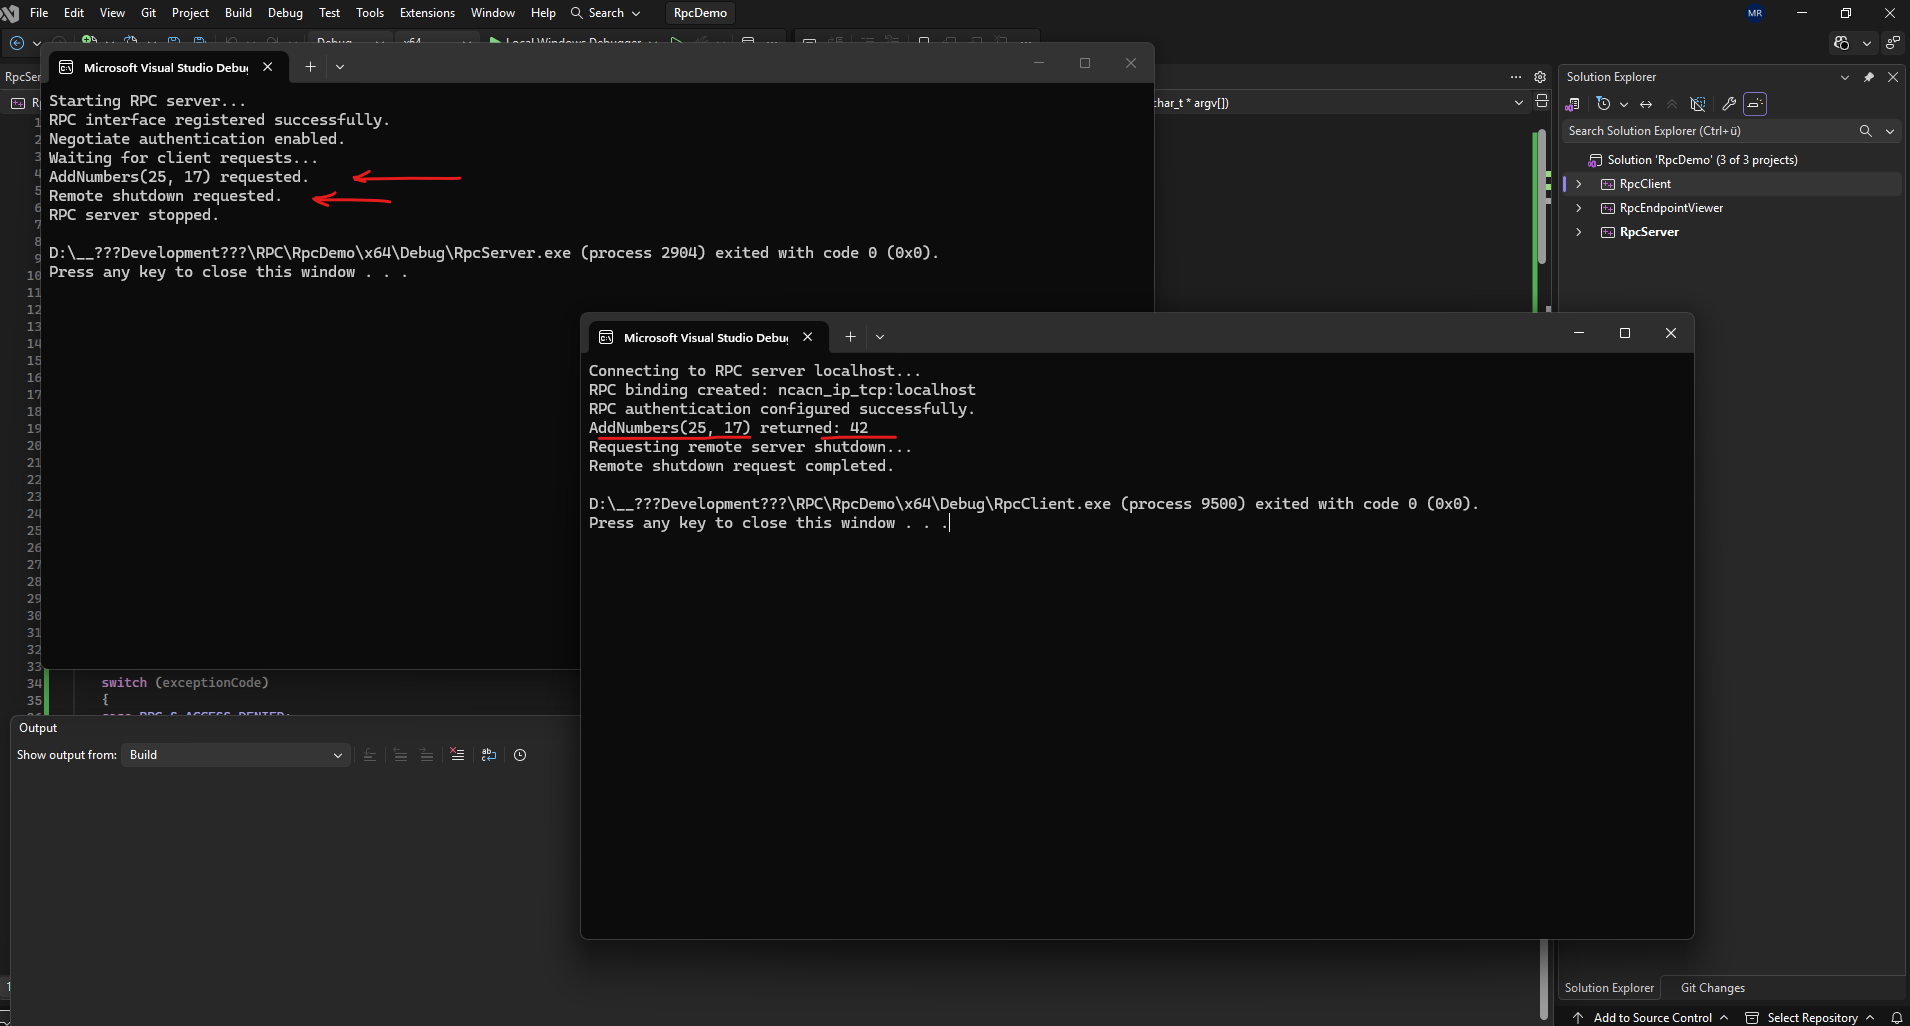Select the RpcServer project
This screenshot has height=1026, width=1910.
tap(1649, 232)
